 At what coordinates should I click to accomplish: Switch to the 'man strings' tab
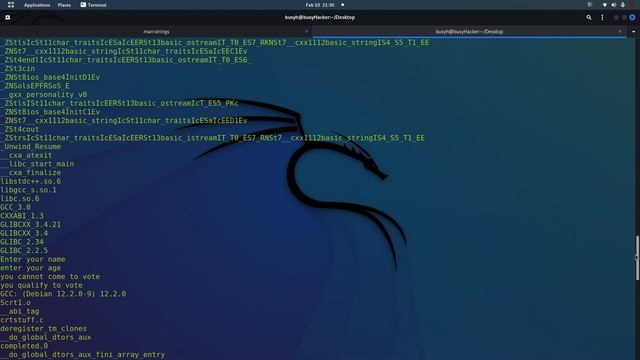156,31
